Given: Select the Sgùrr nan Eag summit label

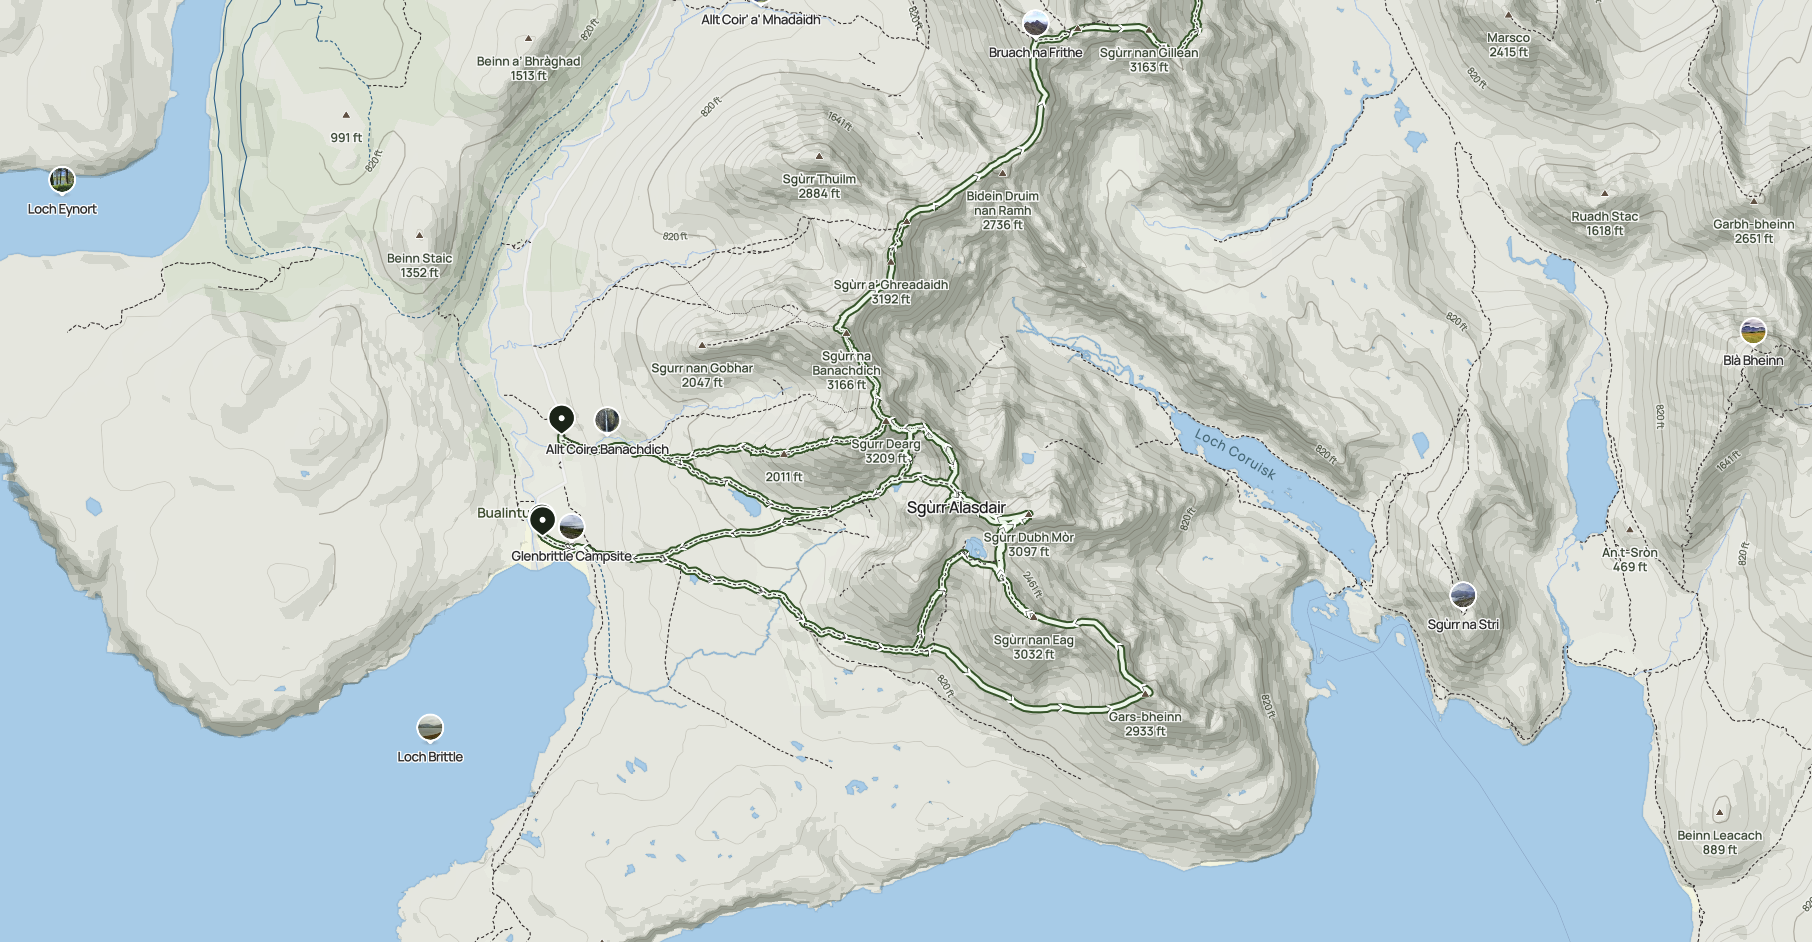Looking at the screenshot, I should coord(1034,647).
